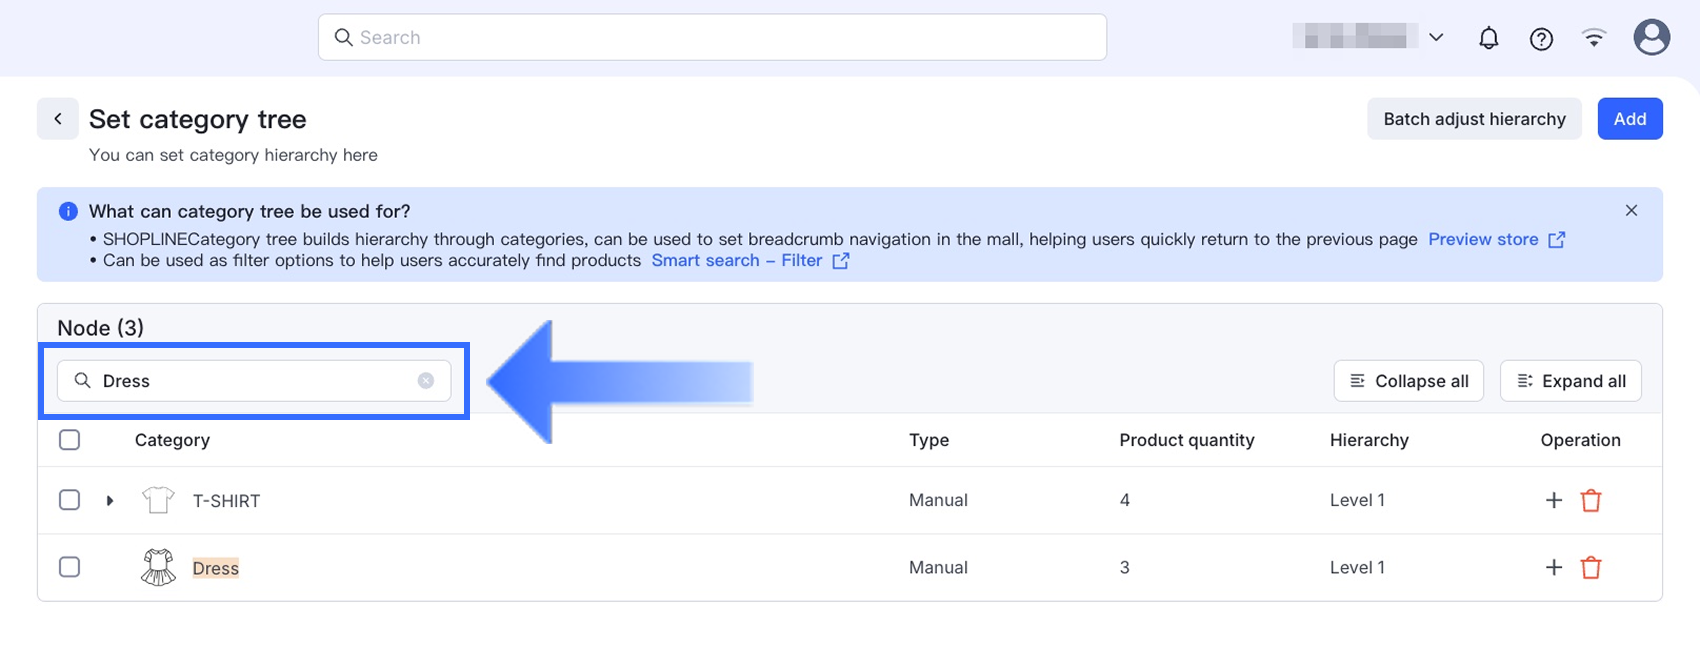The width and height of the screenshot is (1700, 650).
Task: Add subcategory under Dress with plus icon
Action: (x=1553, y=568)
